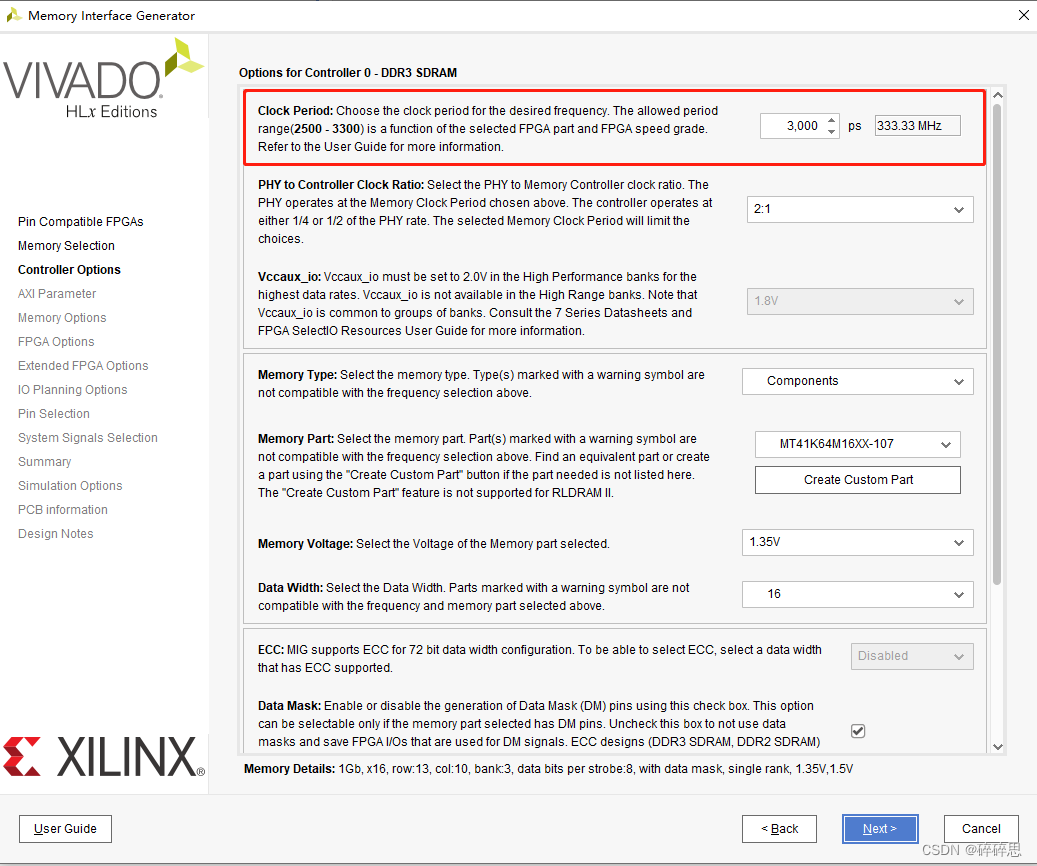Open the Memory Type dropdown showing Components

(x=857, y=381)
